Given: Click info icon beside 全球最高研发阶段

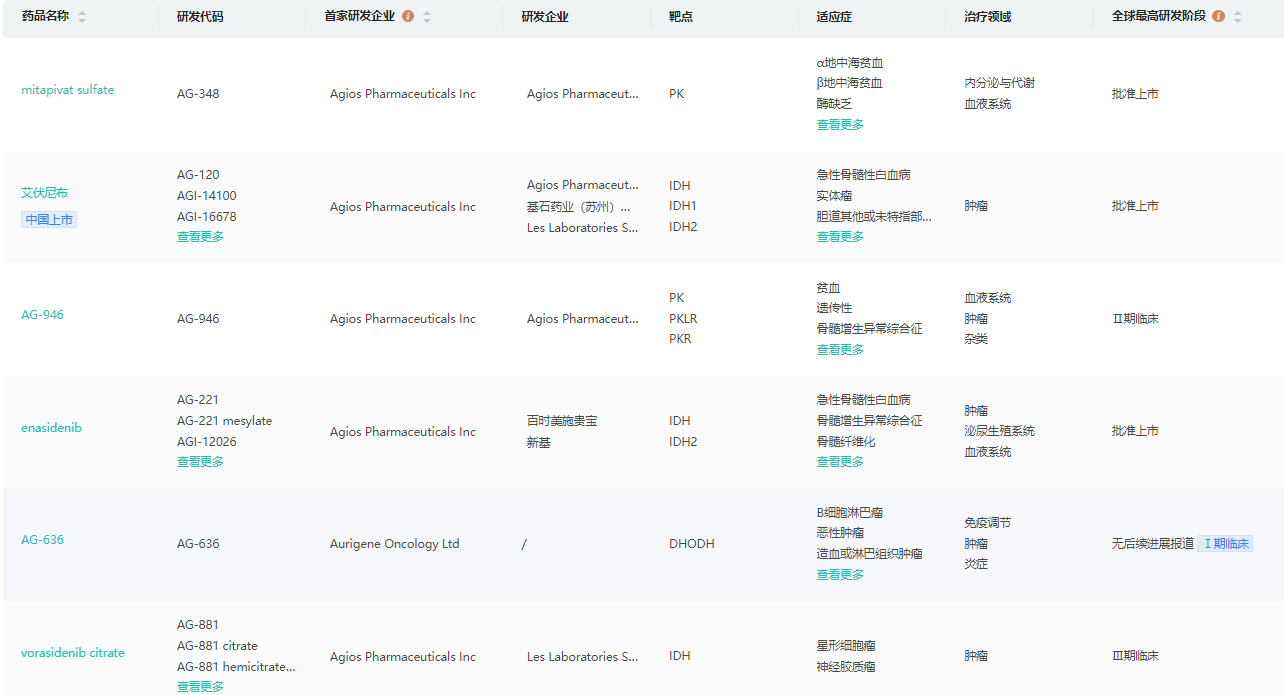Looking at the screenshot, I should 1218,17.
